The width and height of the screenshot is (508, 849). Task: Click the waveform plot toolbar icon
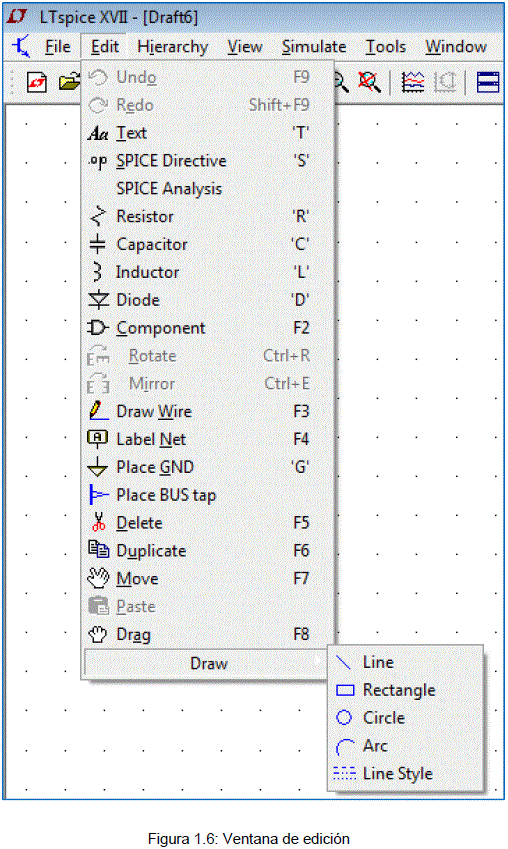413,82
